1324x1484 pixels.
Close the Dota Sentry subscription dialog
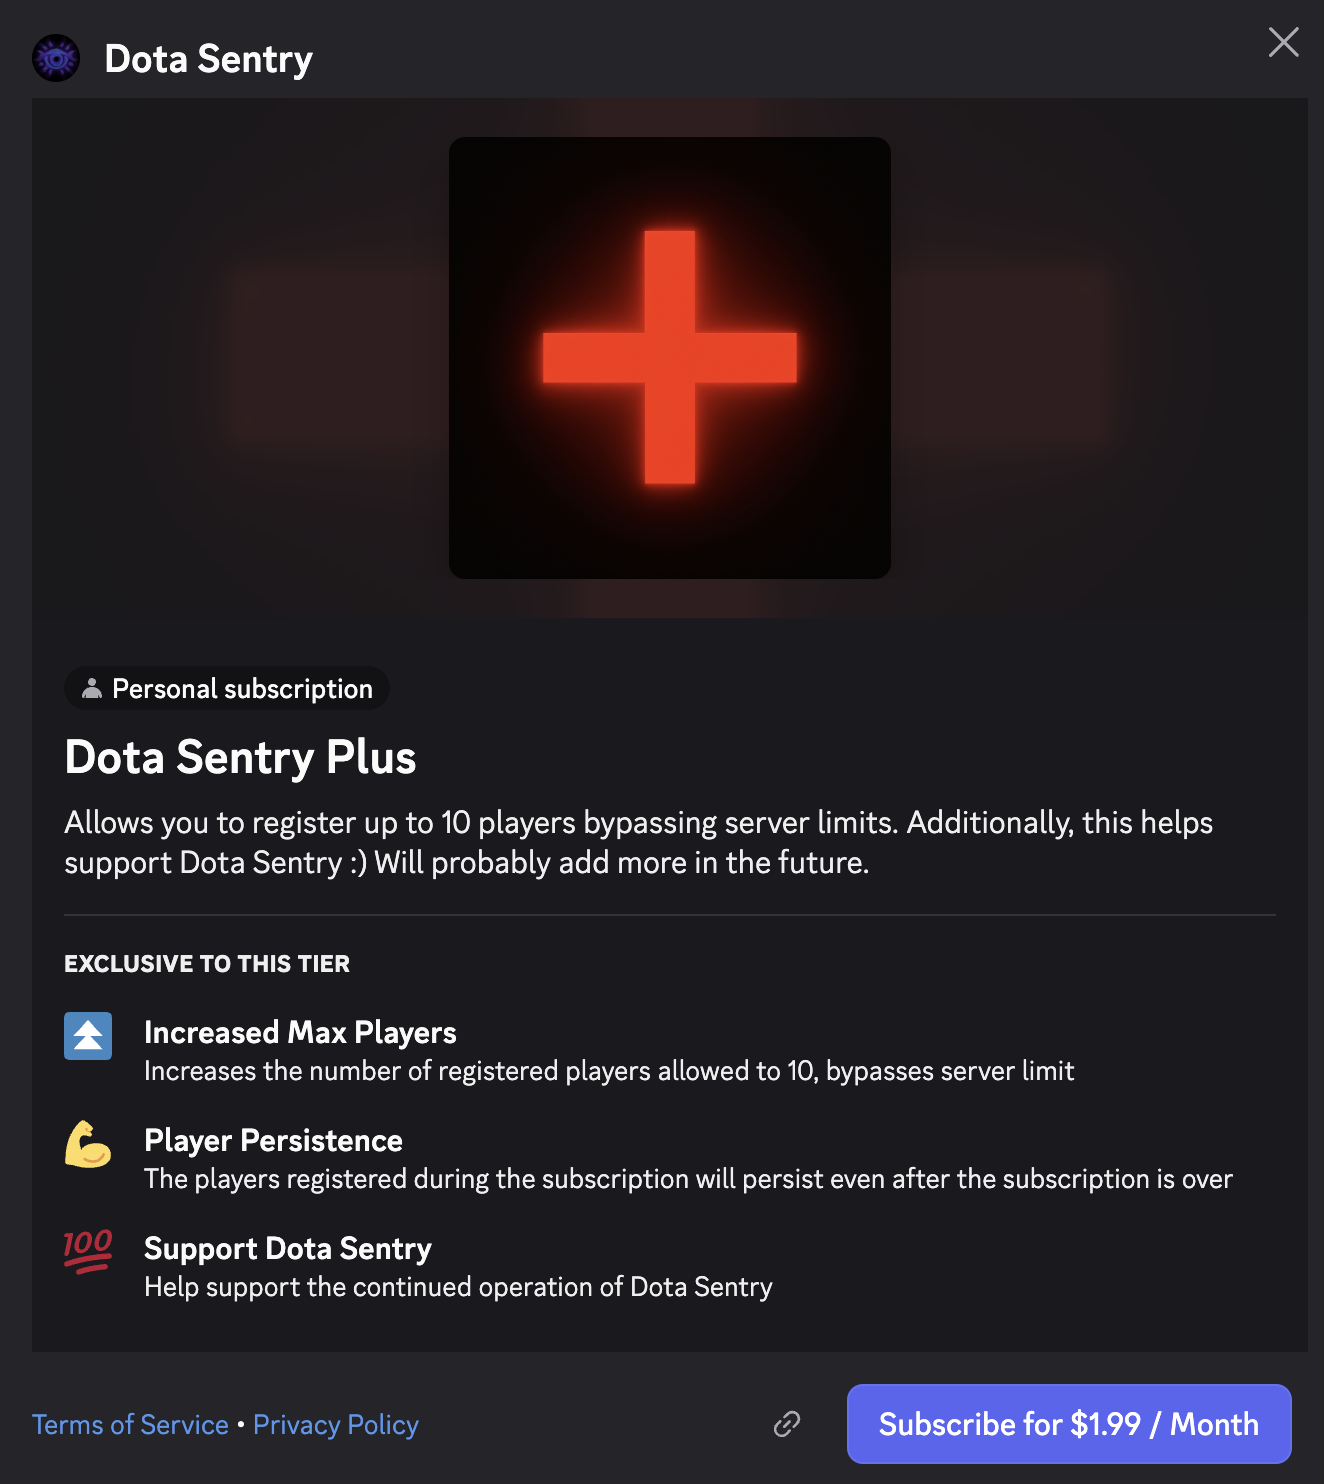point(1283,42)
